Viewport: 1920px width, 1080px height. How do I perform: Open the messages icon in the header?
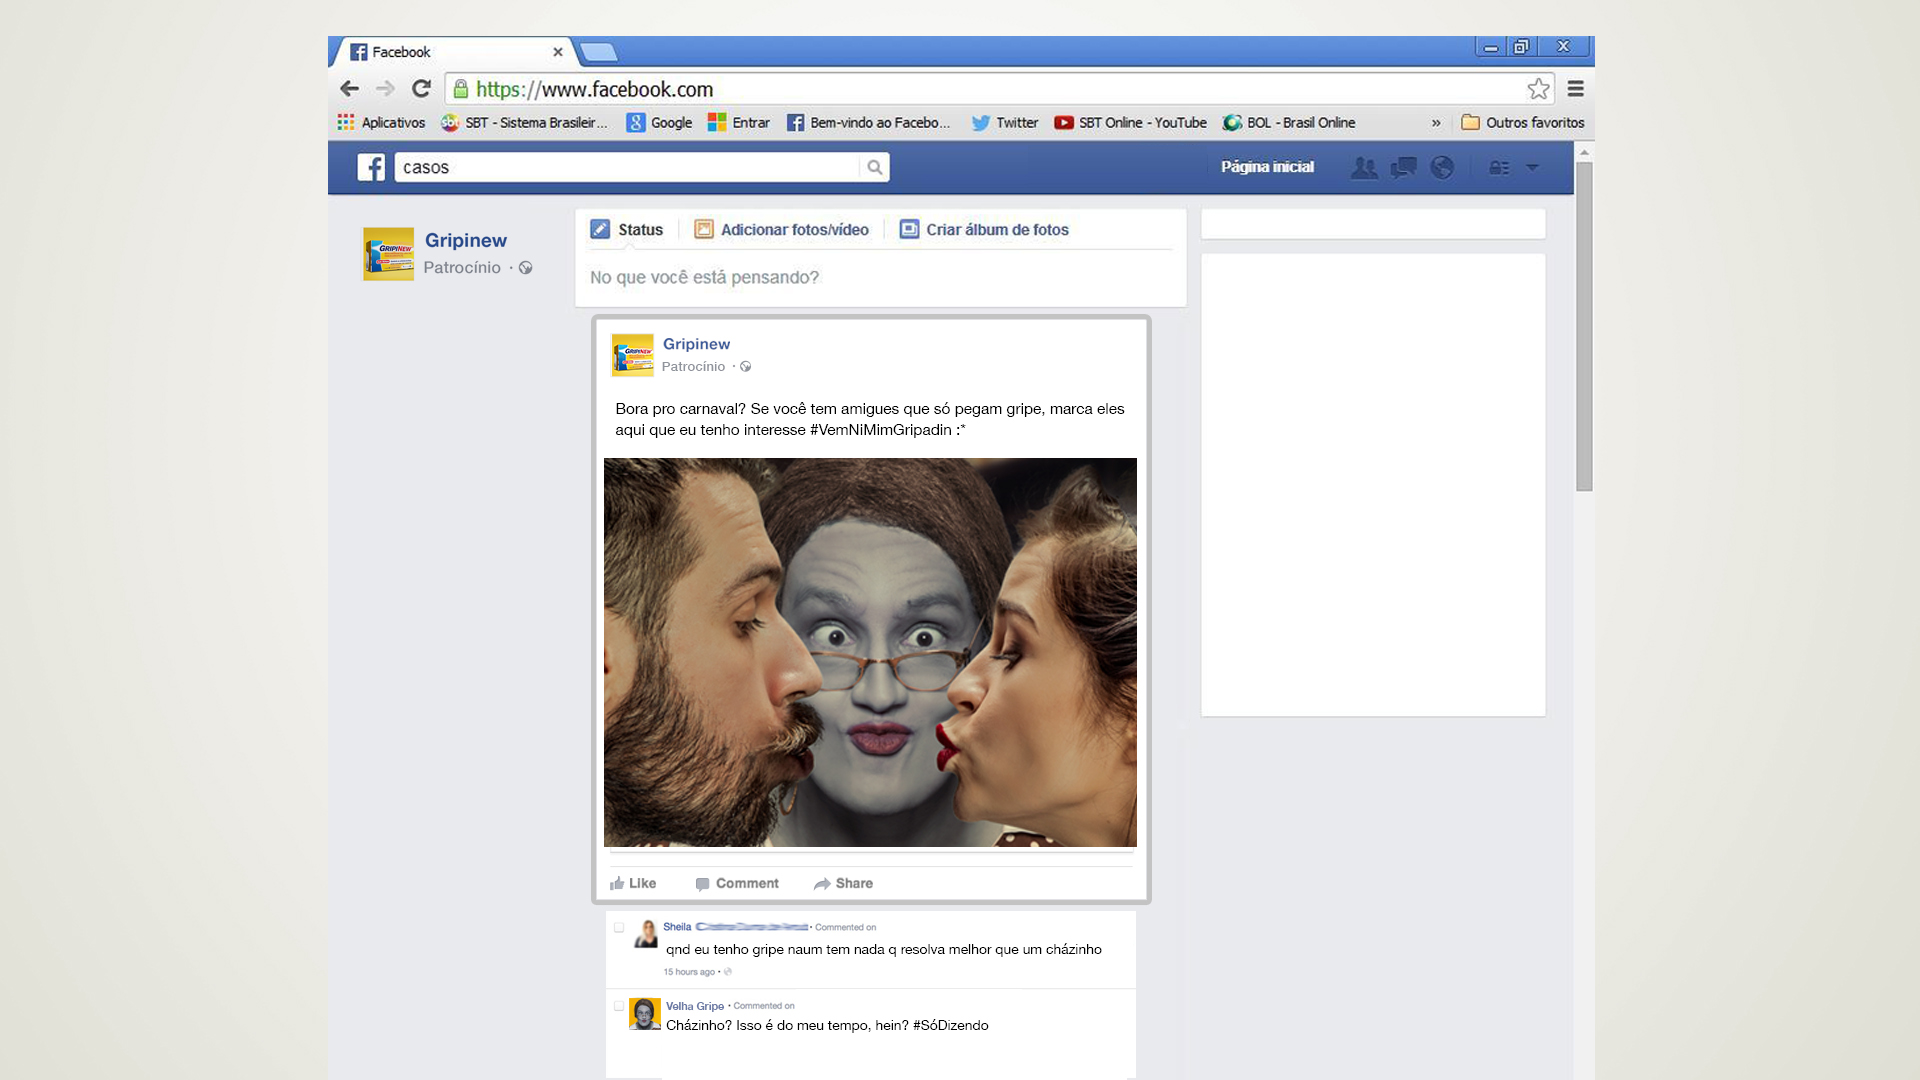tap(1403, 168)
